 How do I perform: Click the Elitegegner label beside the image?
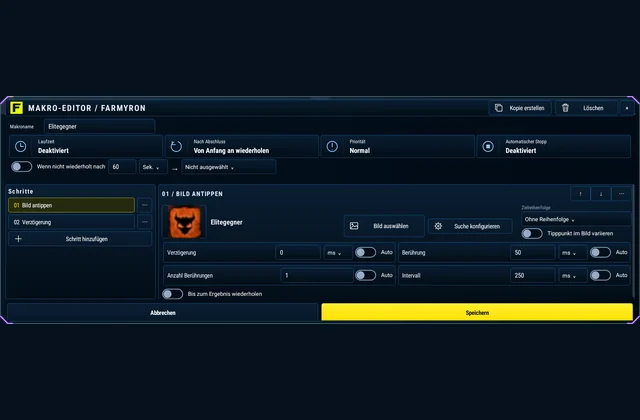tap(227, 222)
